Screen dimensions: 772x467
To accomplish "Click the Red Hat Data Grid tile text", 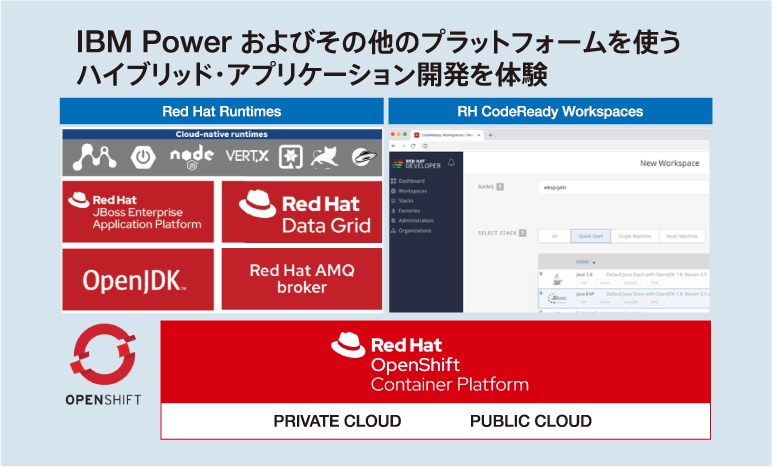I will 326,215.
